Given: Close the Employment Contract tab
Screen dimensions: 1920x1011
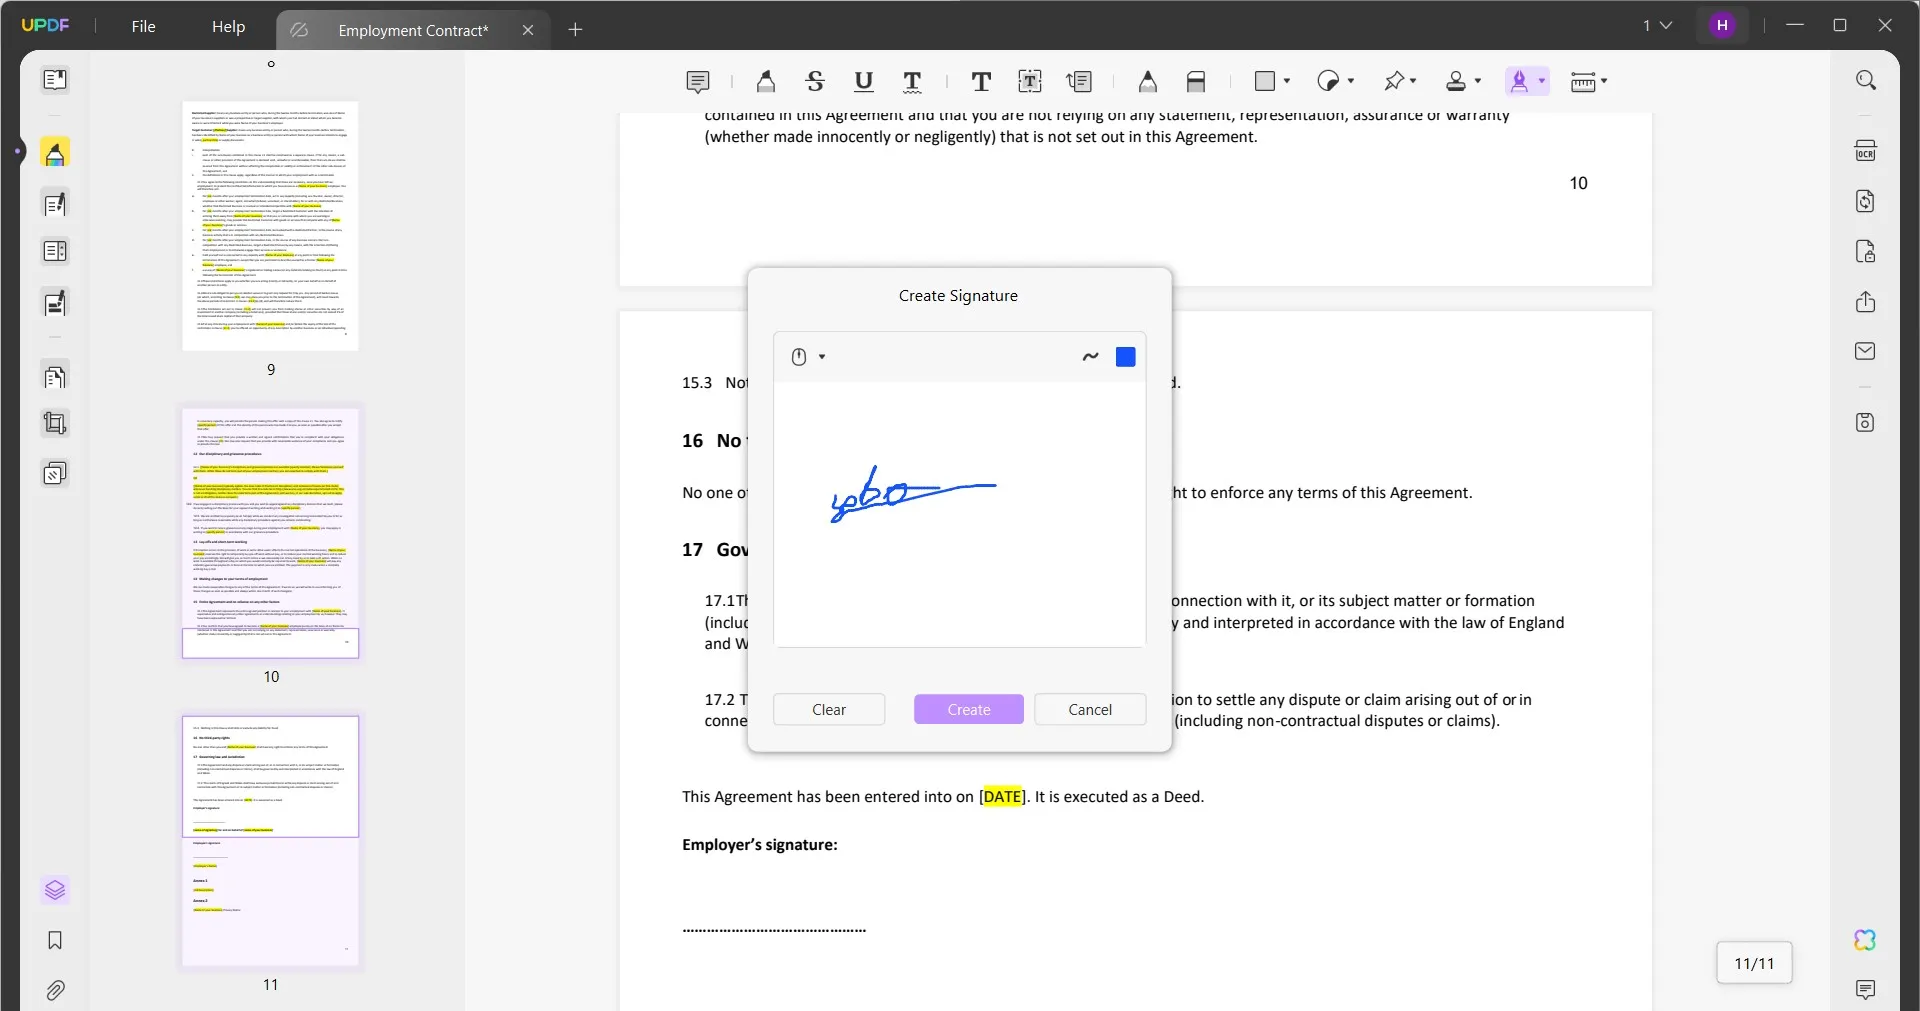Looking at the screenshot, I should pyautogui.click(x=528, y=30).
